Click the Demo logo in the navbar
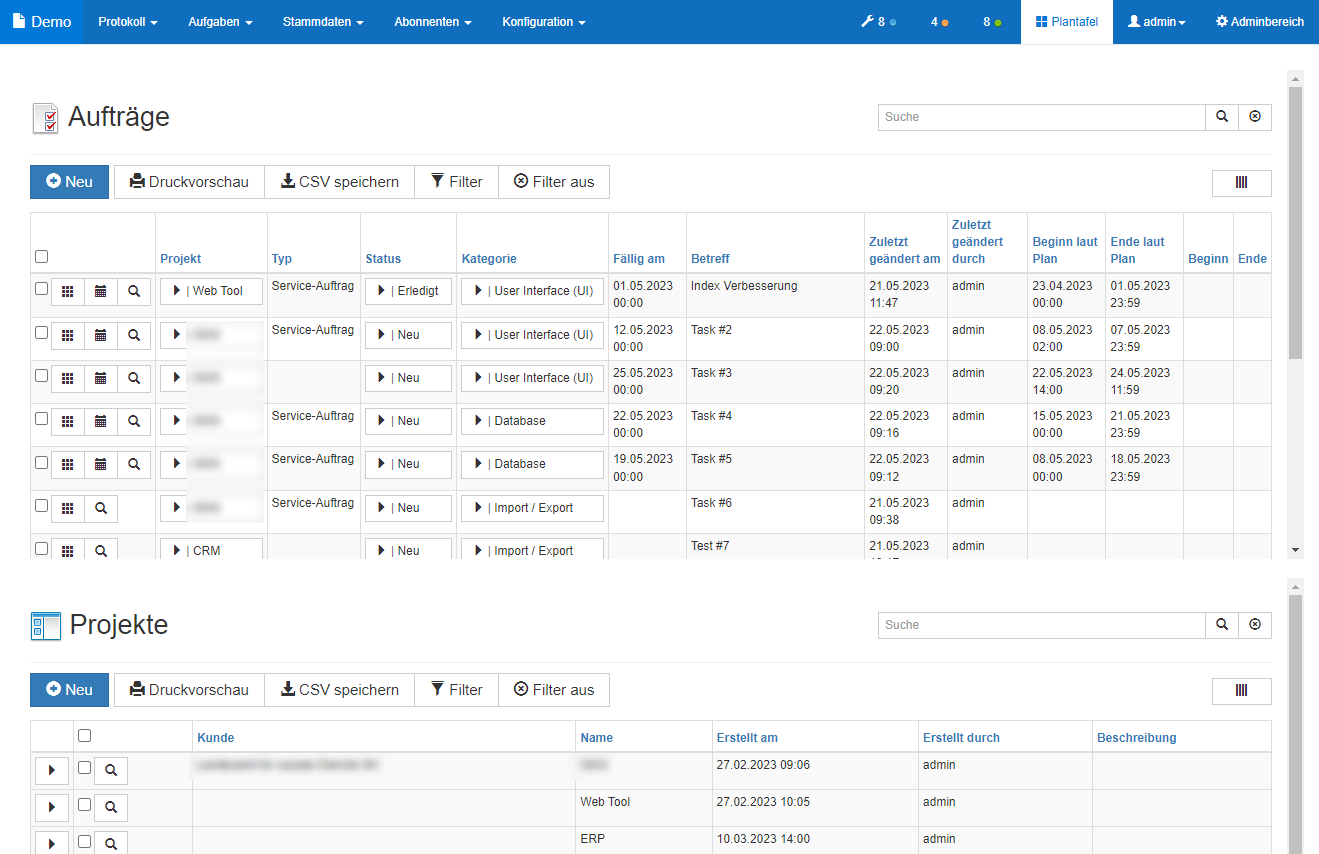Image resolution: width=1319 pixels, height=854 pixels. pyautogui.click(x=42, y=21)
